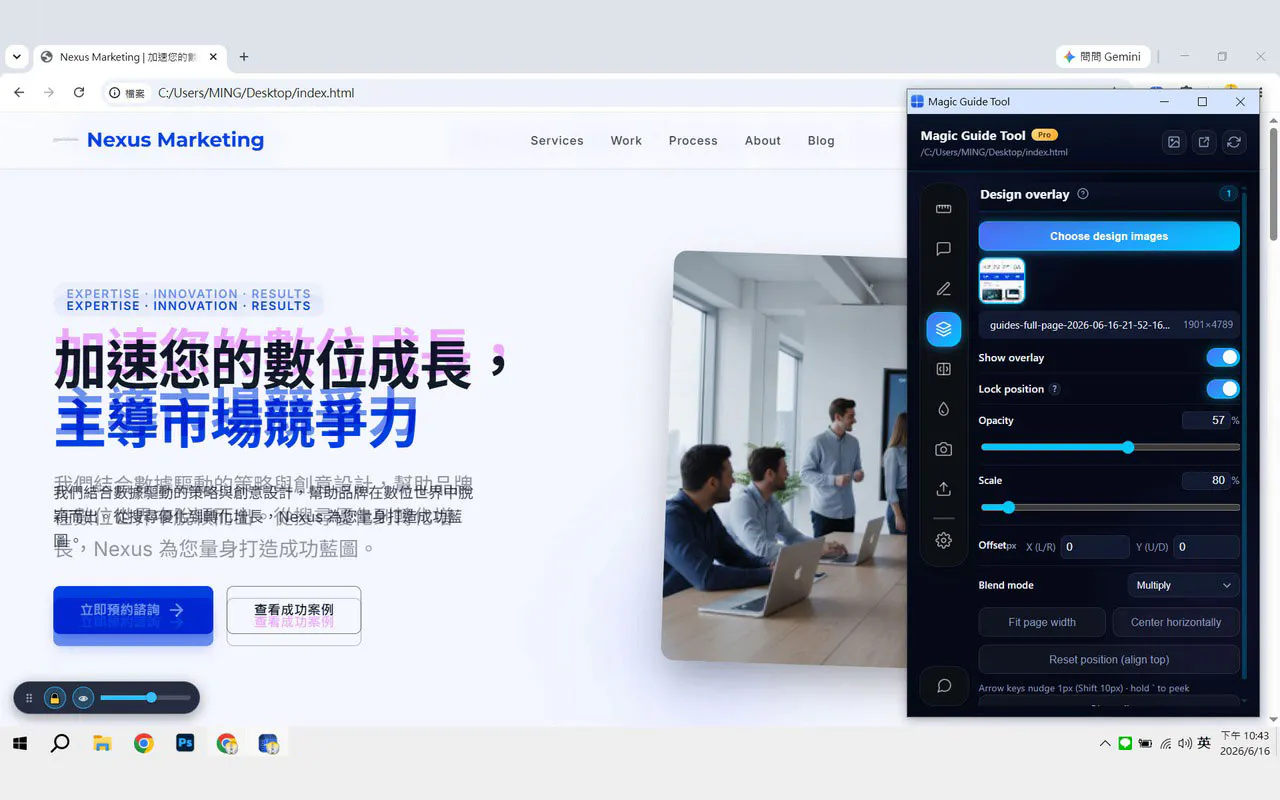Open the About nav item
The image size is (1280, 800).
[x=763, y=141]
